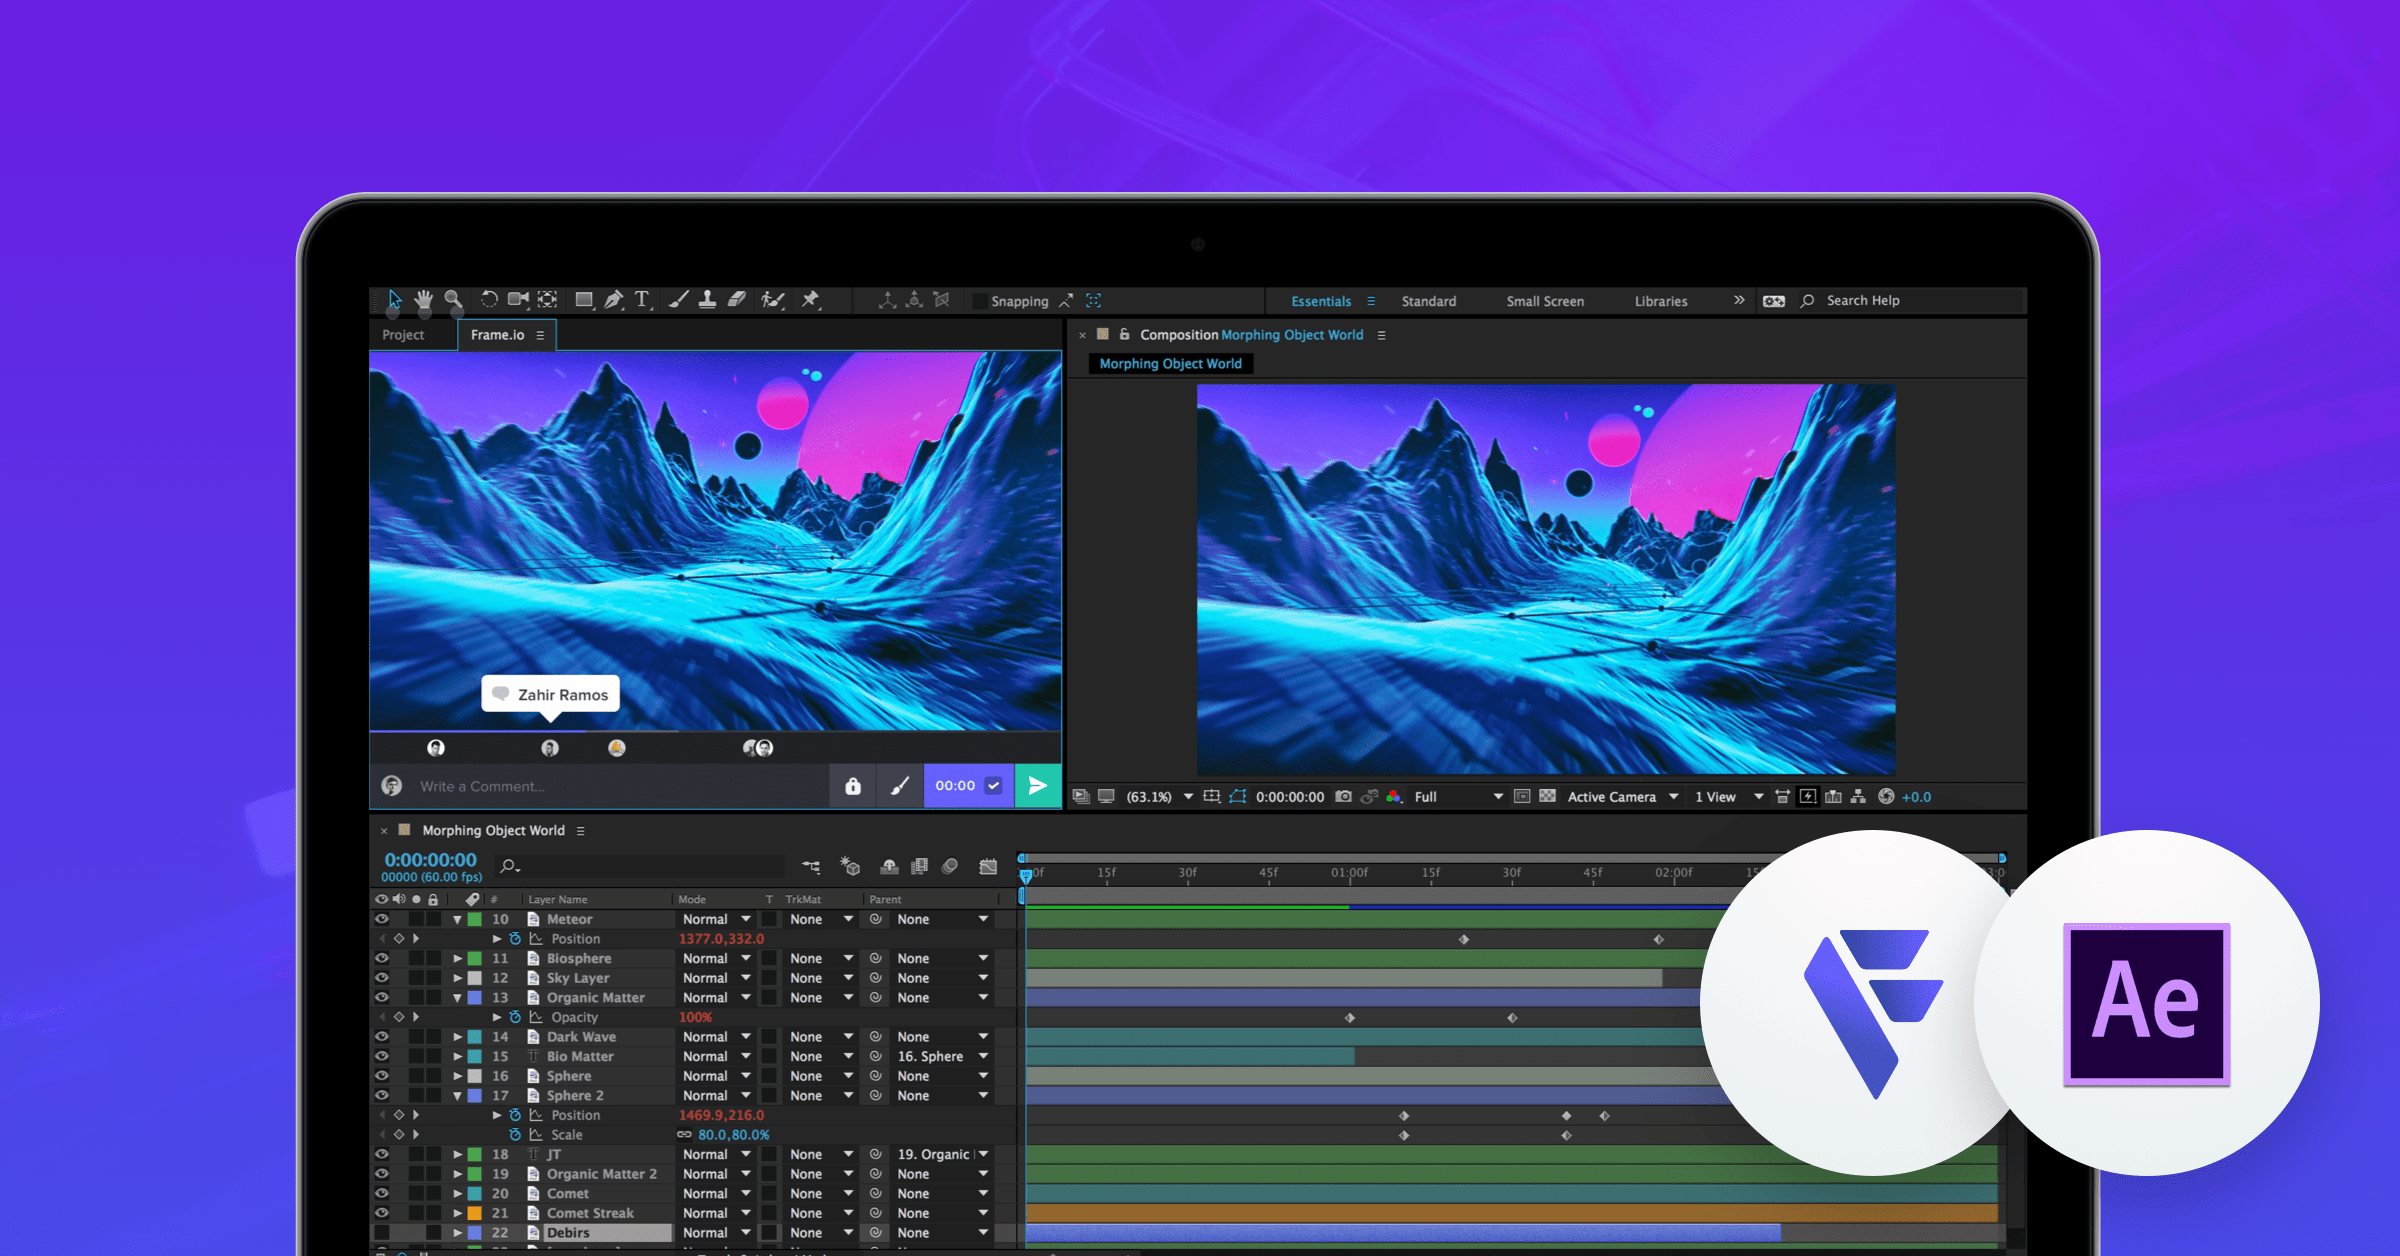Hide the Biosphere layer eye icon
Viewport: 2400px width, 1256px height.
382,958
